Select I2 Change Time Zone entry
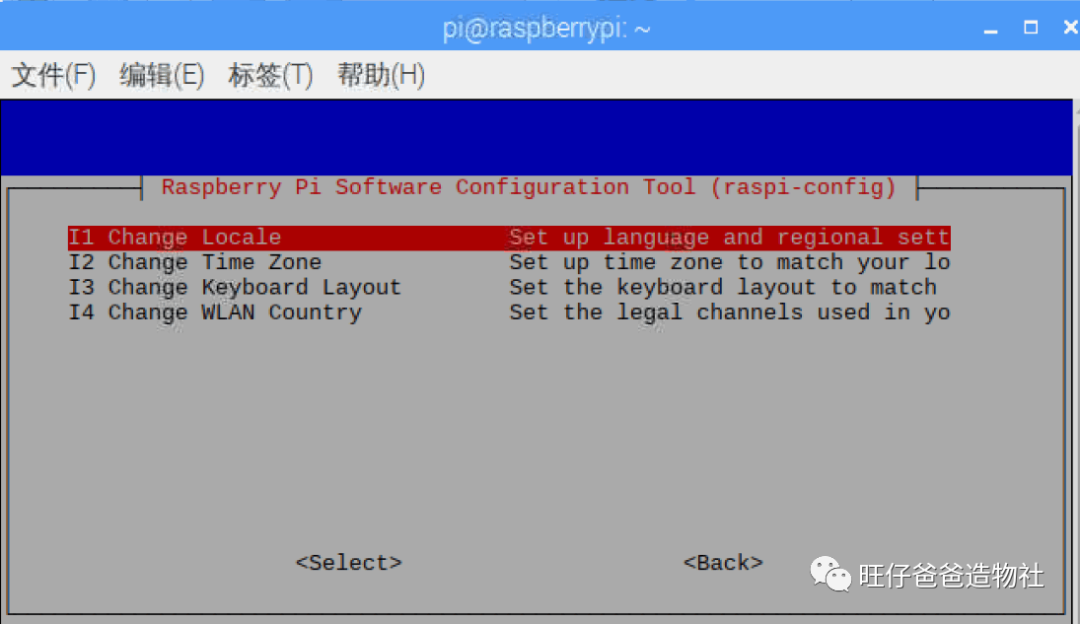The image size is (1080, 624). click(x=509, y=262)
